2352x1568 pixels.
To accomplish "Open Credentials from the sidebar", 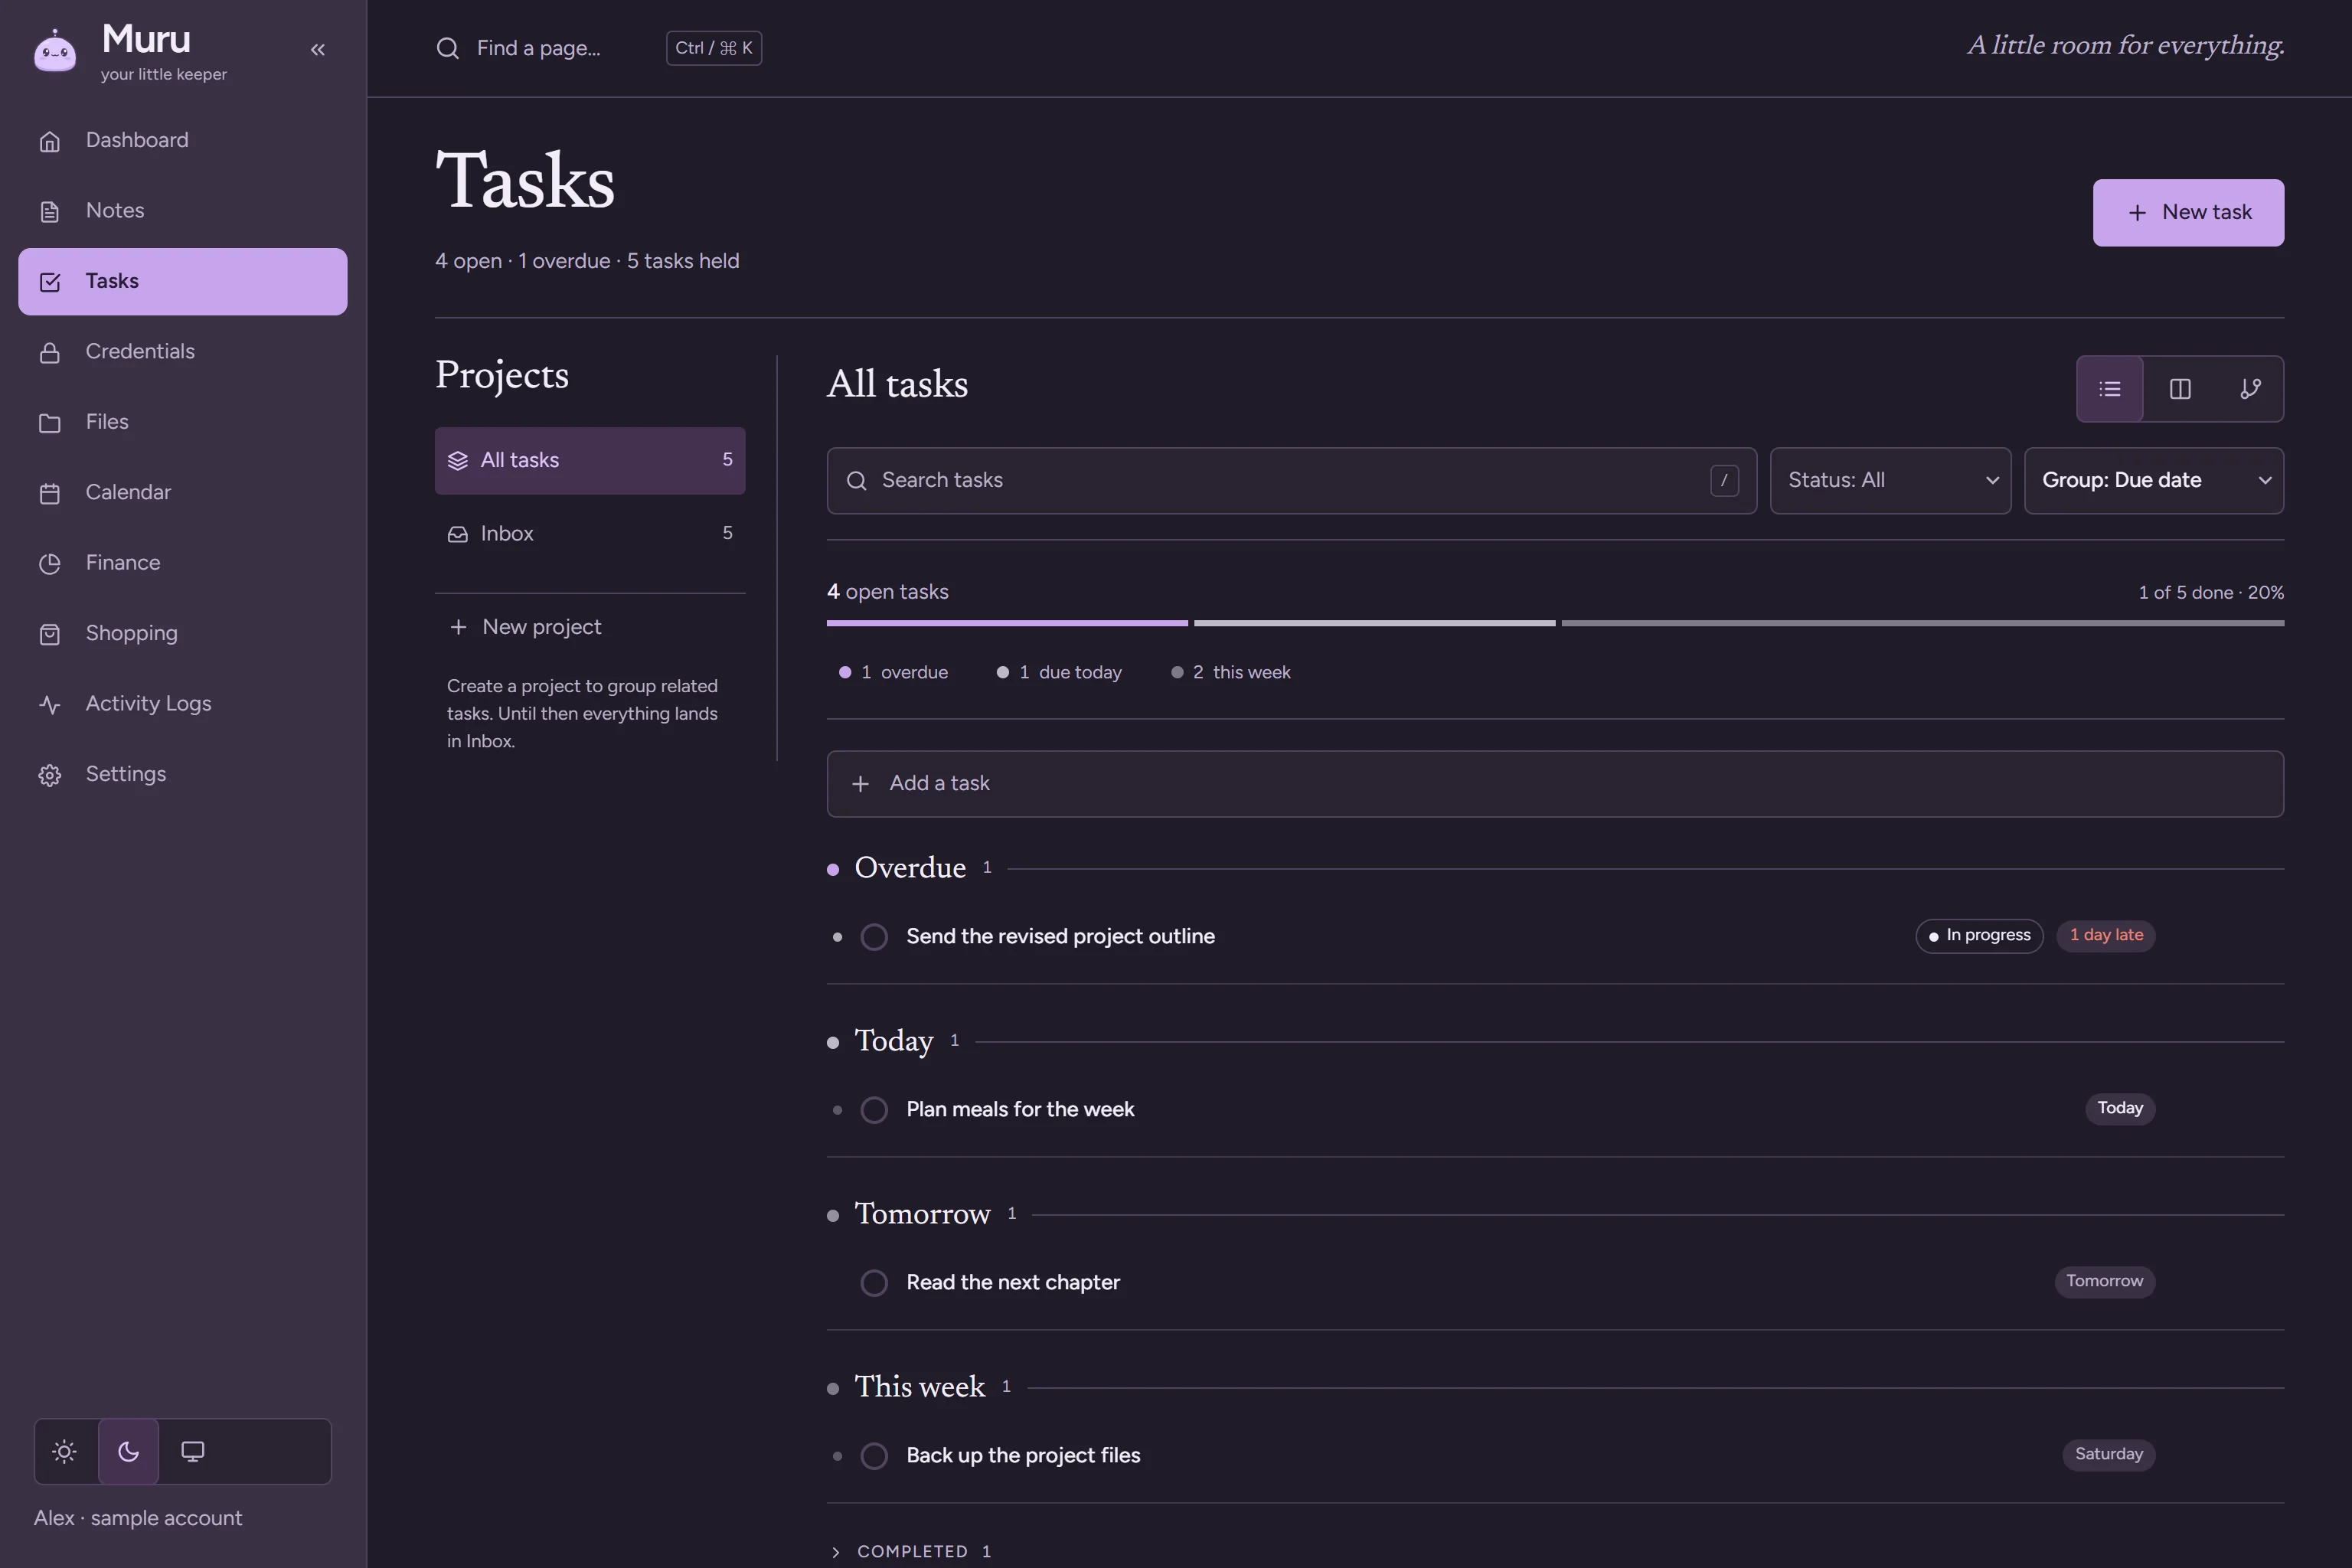I will point(183,352).
